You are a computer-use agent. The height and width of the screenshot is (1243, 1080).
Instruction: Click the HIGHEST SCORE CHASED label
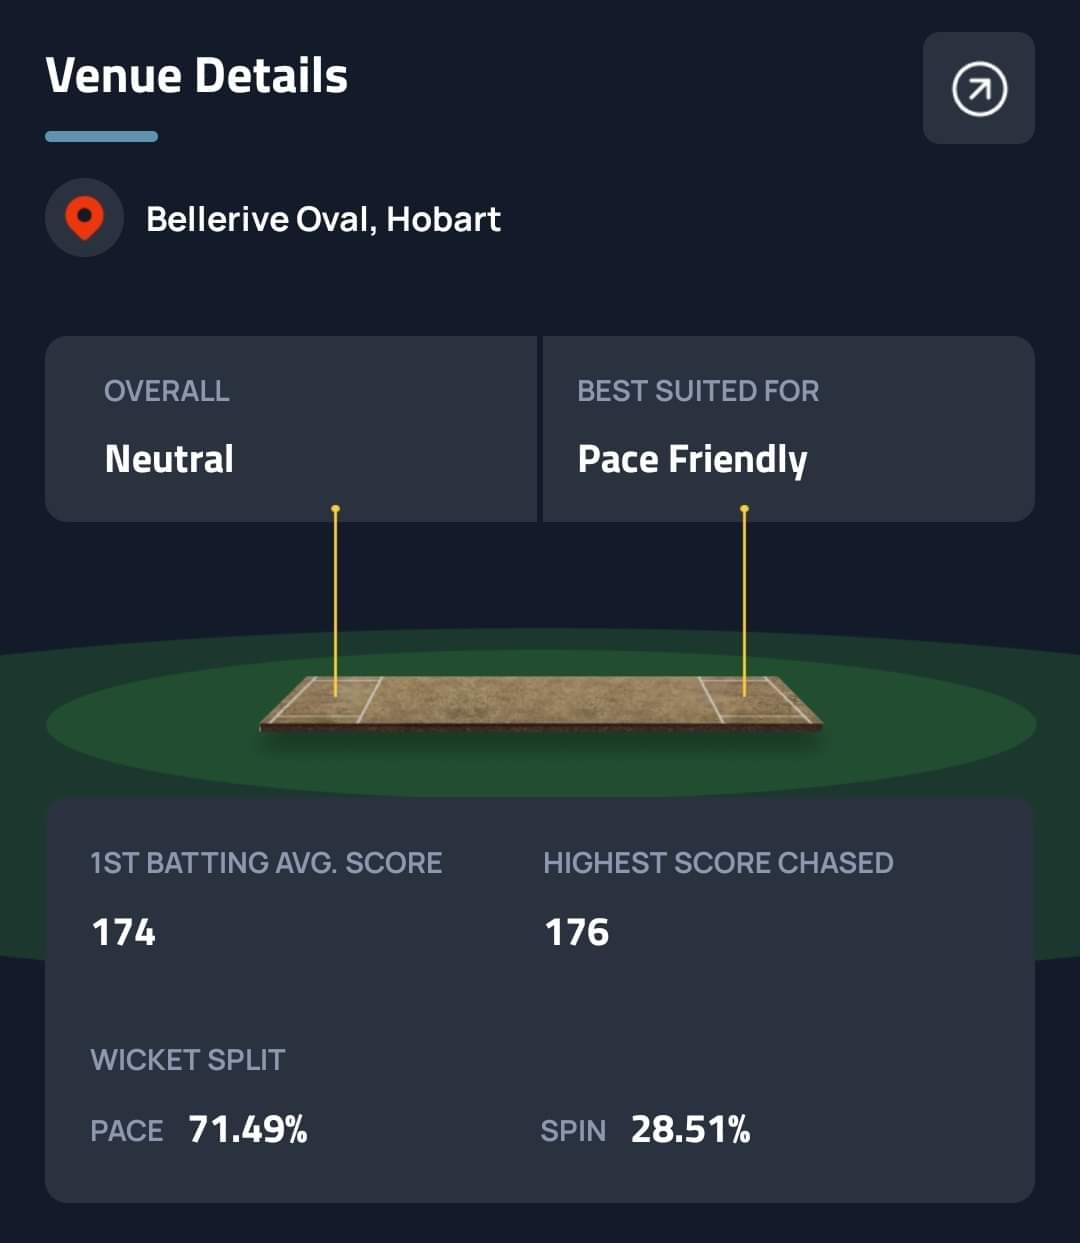click(718, 863)
